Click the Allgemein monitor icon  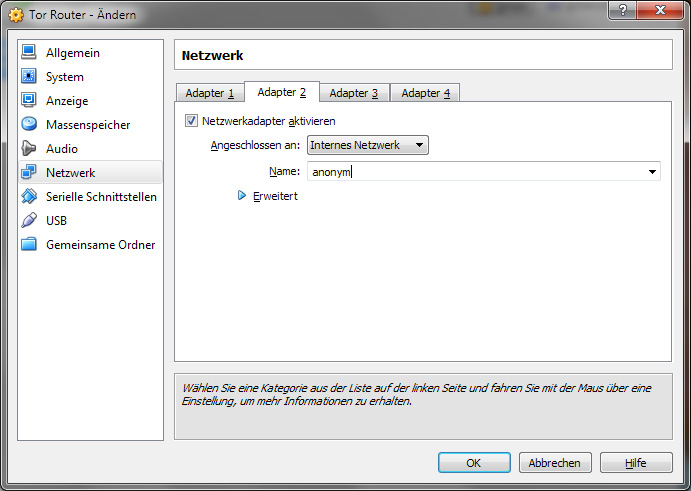pos(29,52)
